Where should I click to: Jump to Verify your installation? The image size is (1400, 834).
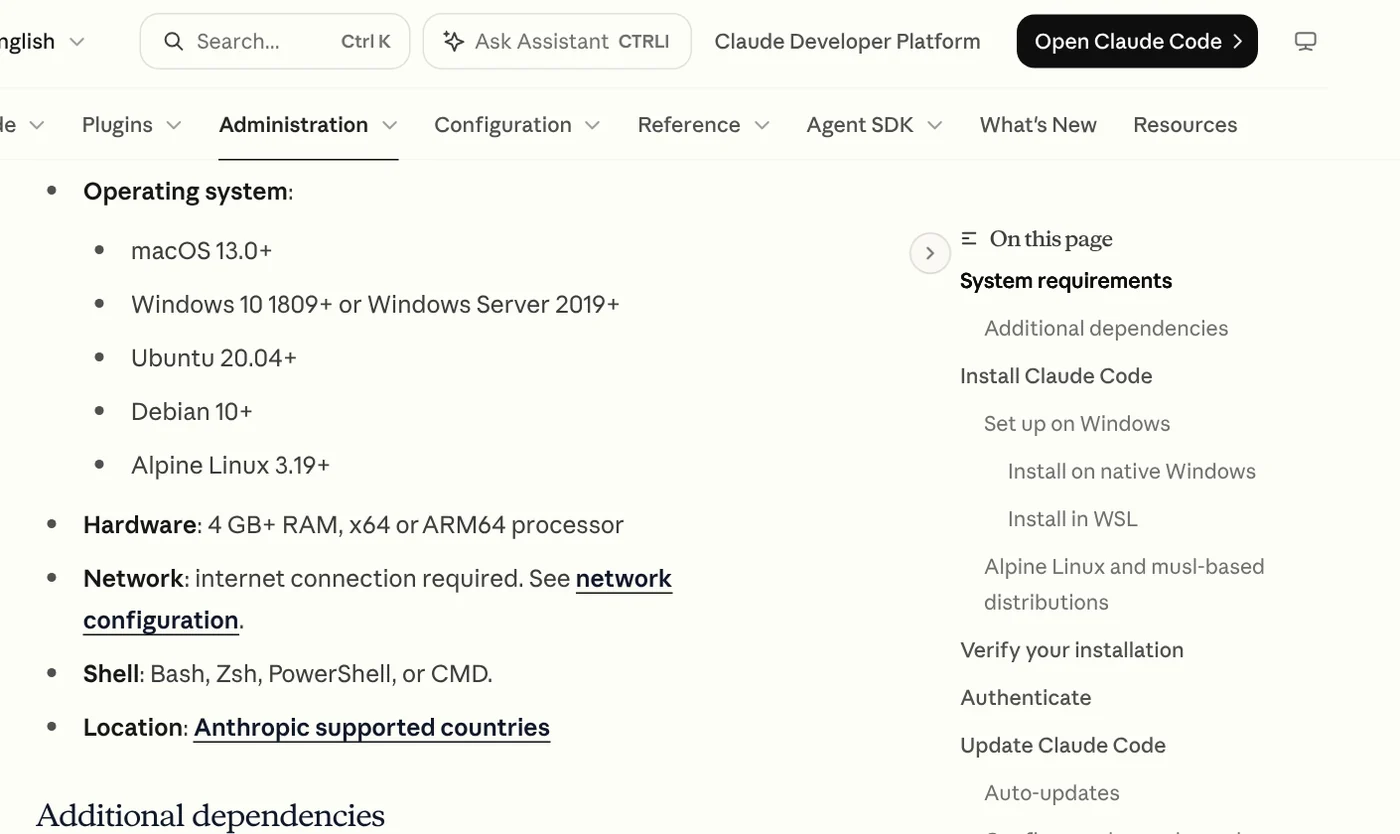click(x=1072, y=650)
